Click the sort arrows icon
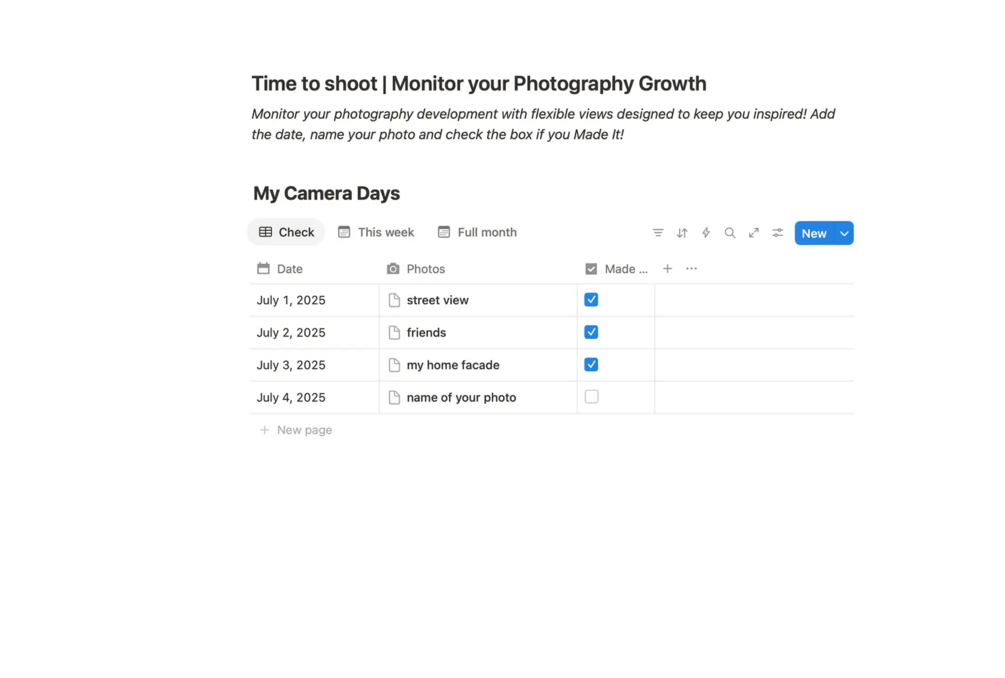Image resolution: width=1005 pixels, height=678 pixels. 682,233
